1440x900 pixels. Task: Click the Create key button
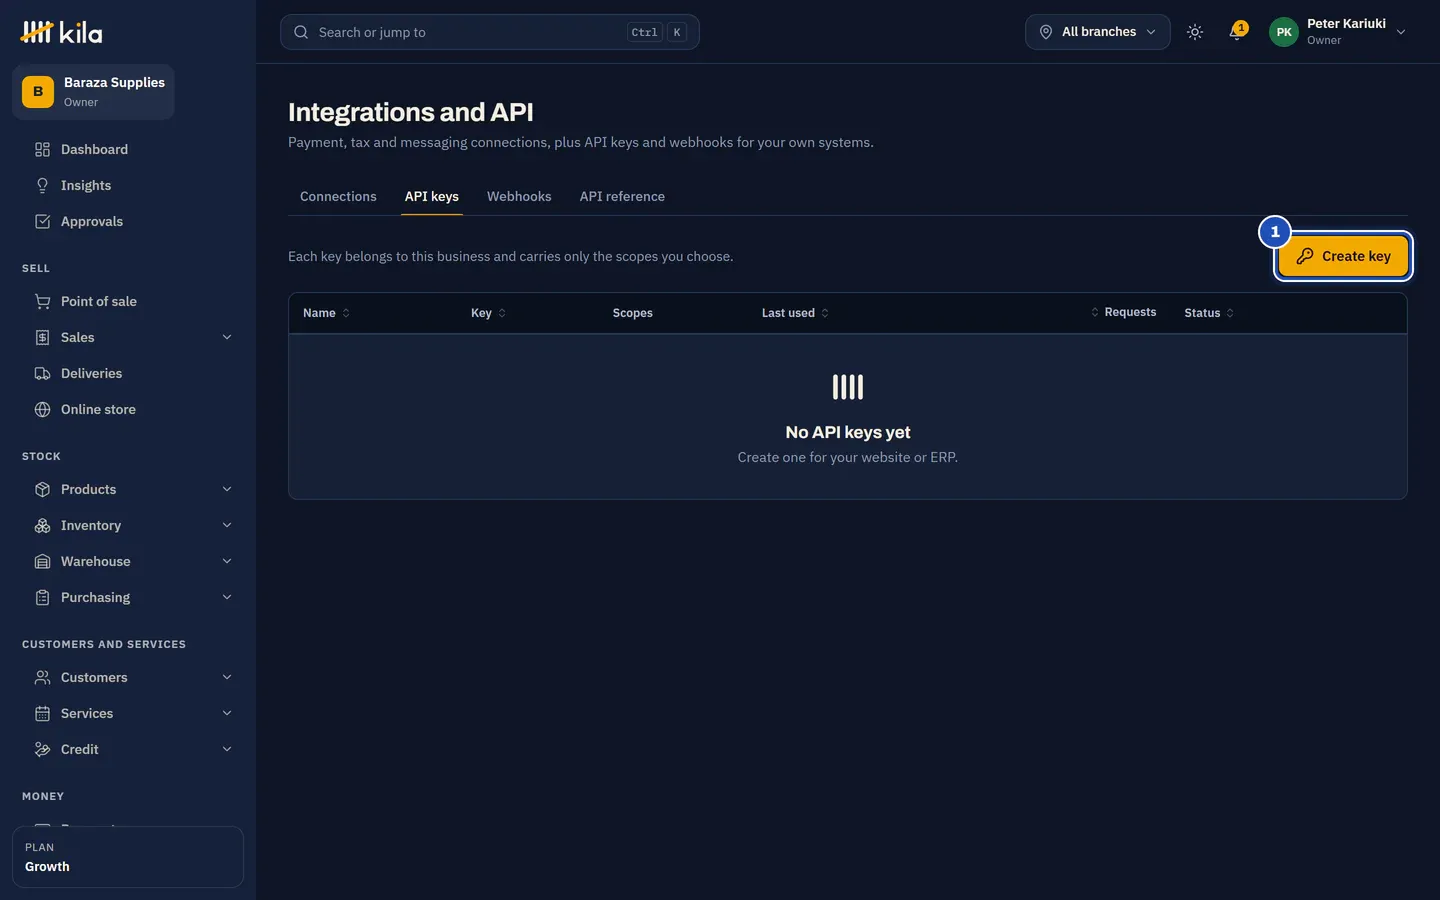pyautogui.click(x=1343, y=256)
